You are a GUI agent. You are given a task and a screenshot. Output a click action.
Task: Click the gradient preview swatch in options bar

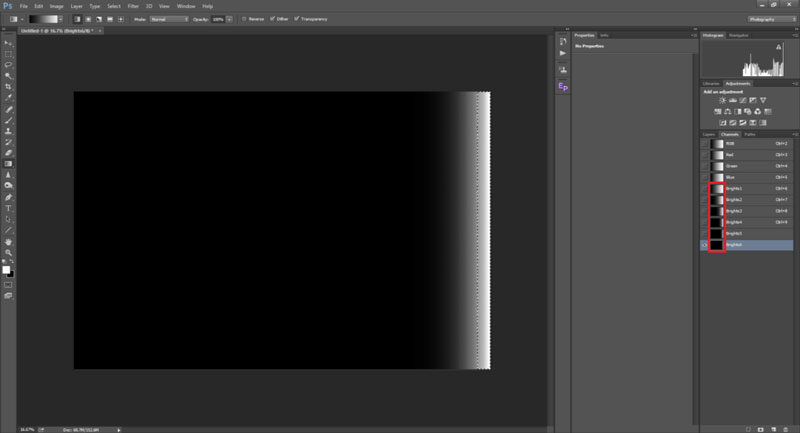coord(43,19)
